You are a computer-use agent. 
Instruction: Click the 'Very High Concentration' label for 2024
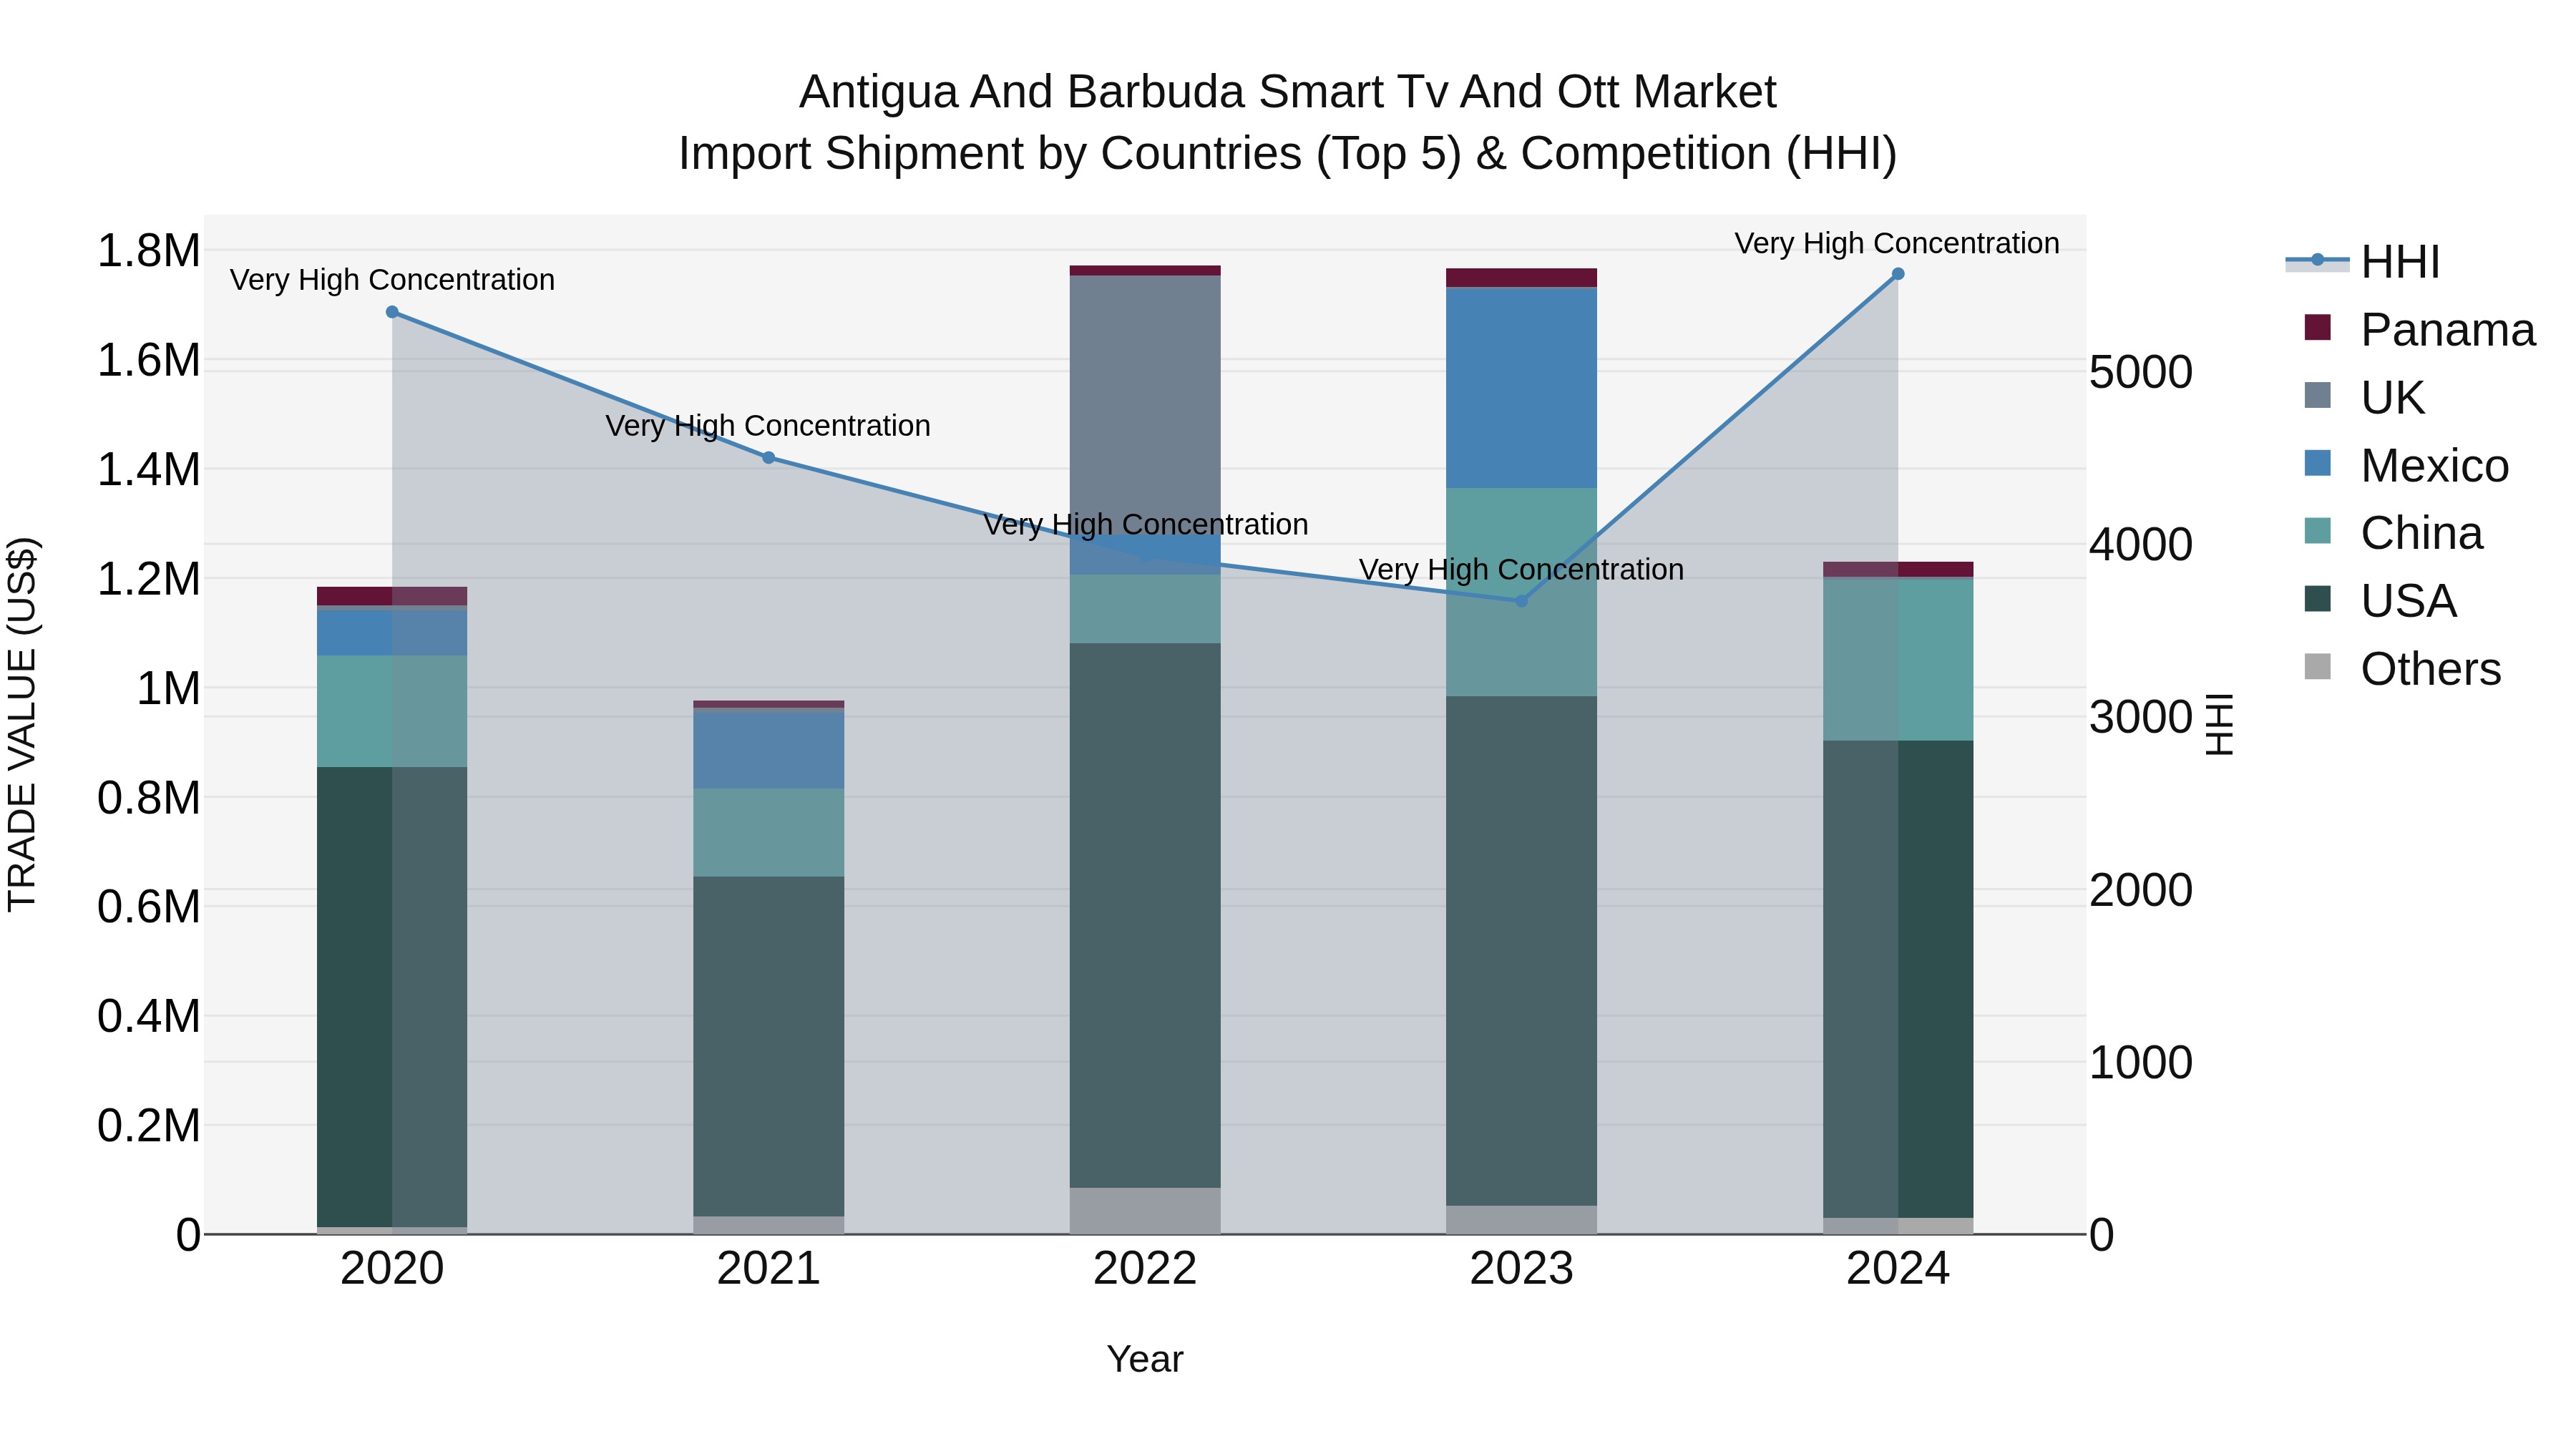tap(1897, 243)
